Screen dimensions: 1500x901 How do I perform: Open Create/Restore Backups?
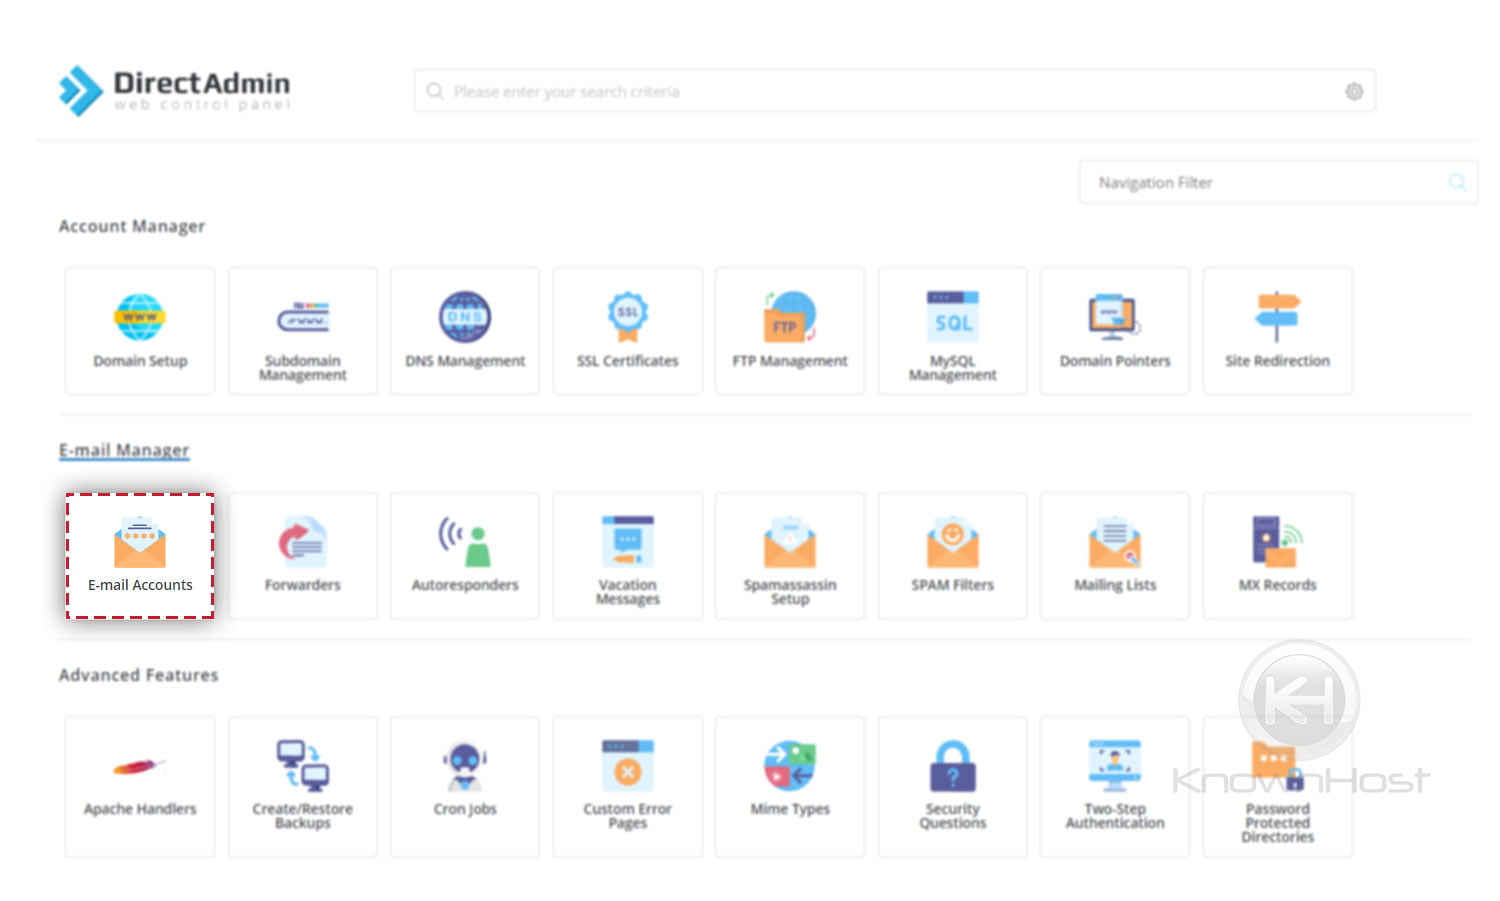click(x=302, y=785)
